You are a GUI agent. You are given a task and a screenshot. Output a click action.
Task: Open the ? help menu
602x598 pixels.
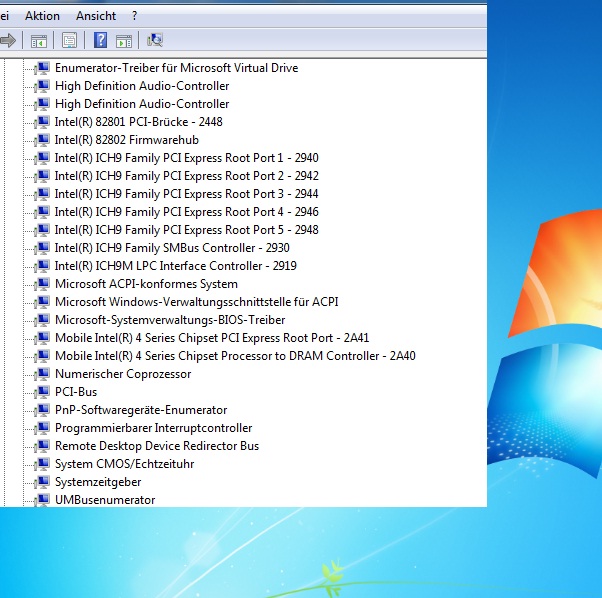tap(134, 16)
